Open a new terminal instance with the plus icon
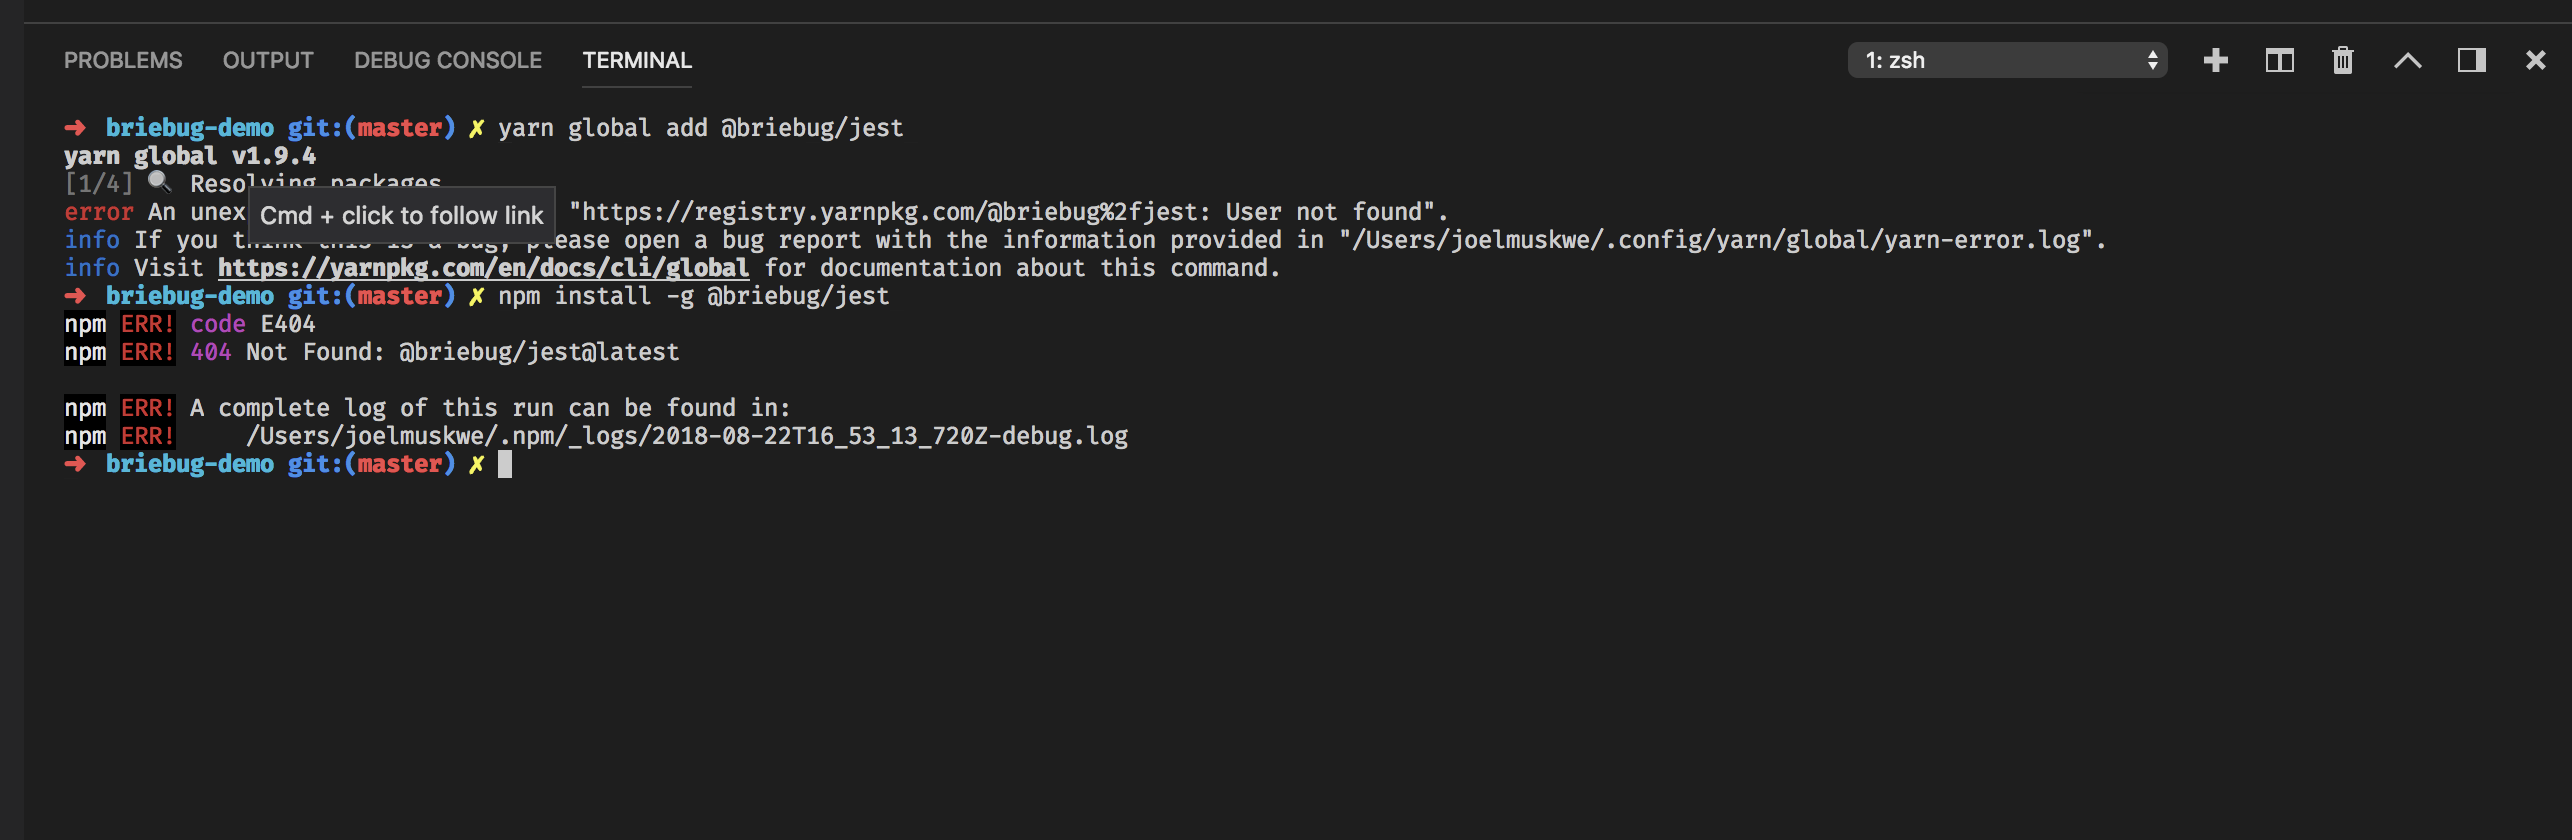The image size is (2572, 840). tap(2216, 60)
